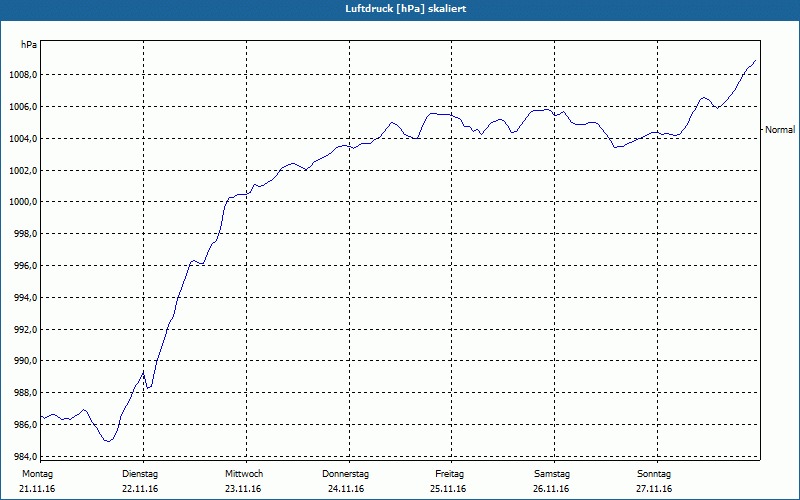The image size is (800, 500).
Task: Click the 'Samstag' day label
Action: coord(552,474)
